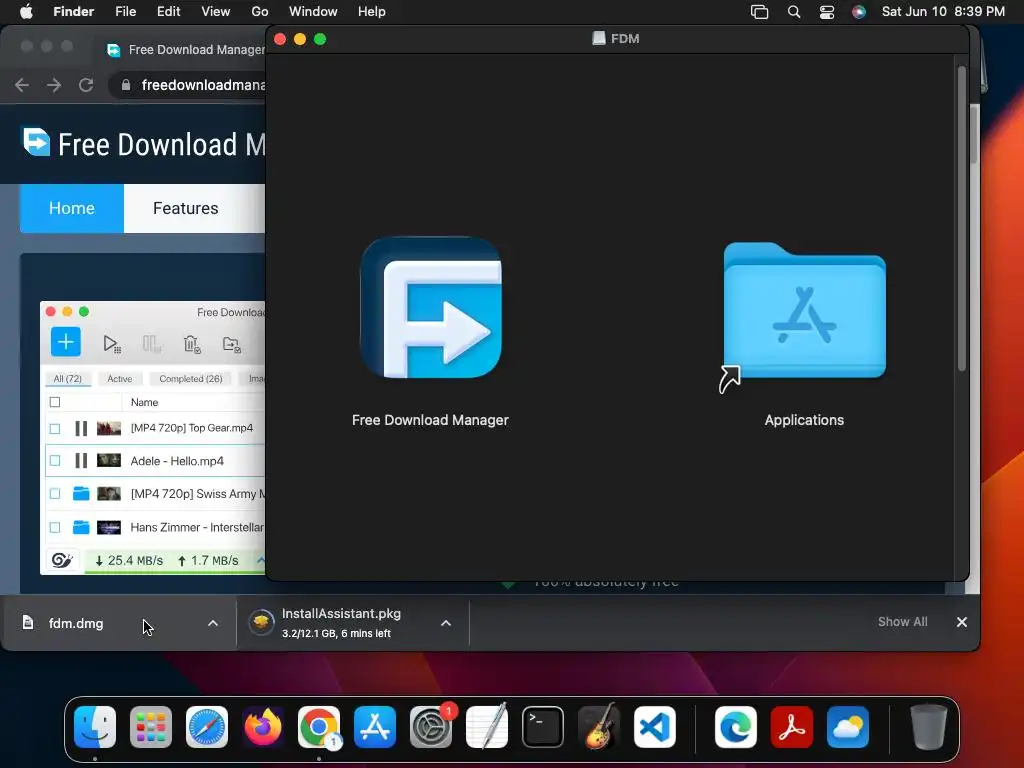
Task: Open the screen mirroring menu bar icon
Action: (x=760, y=12)
